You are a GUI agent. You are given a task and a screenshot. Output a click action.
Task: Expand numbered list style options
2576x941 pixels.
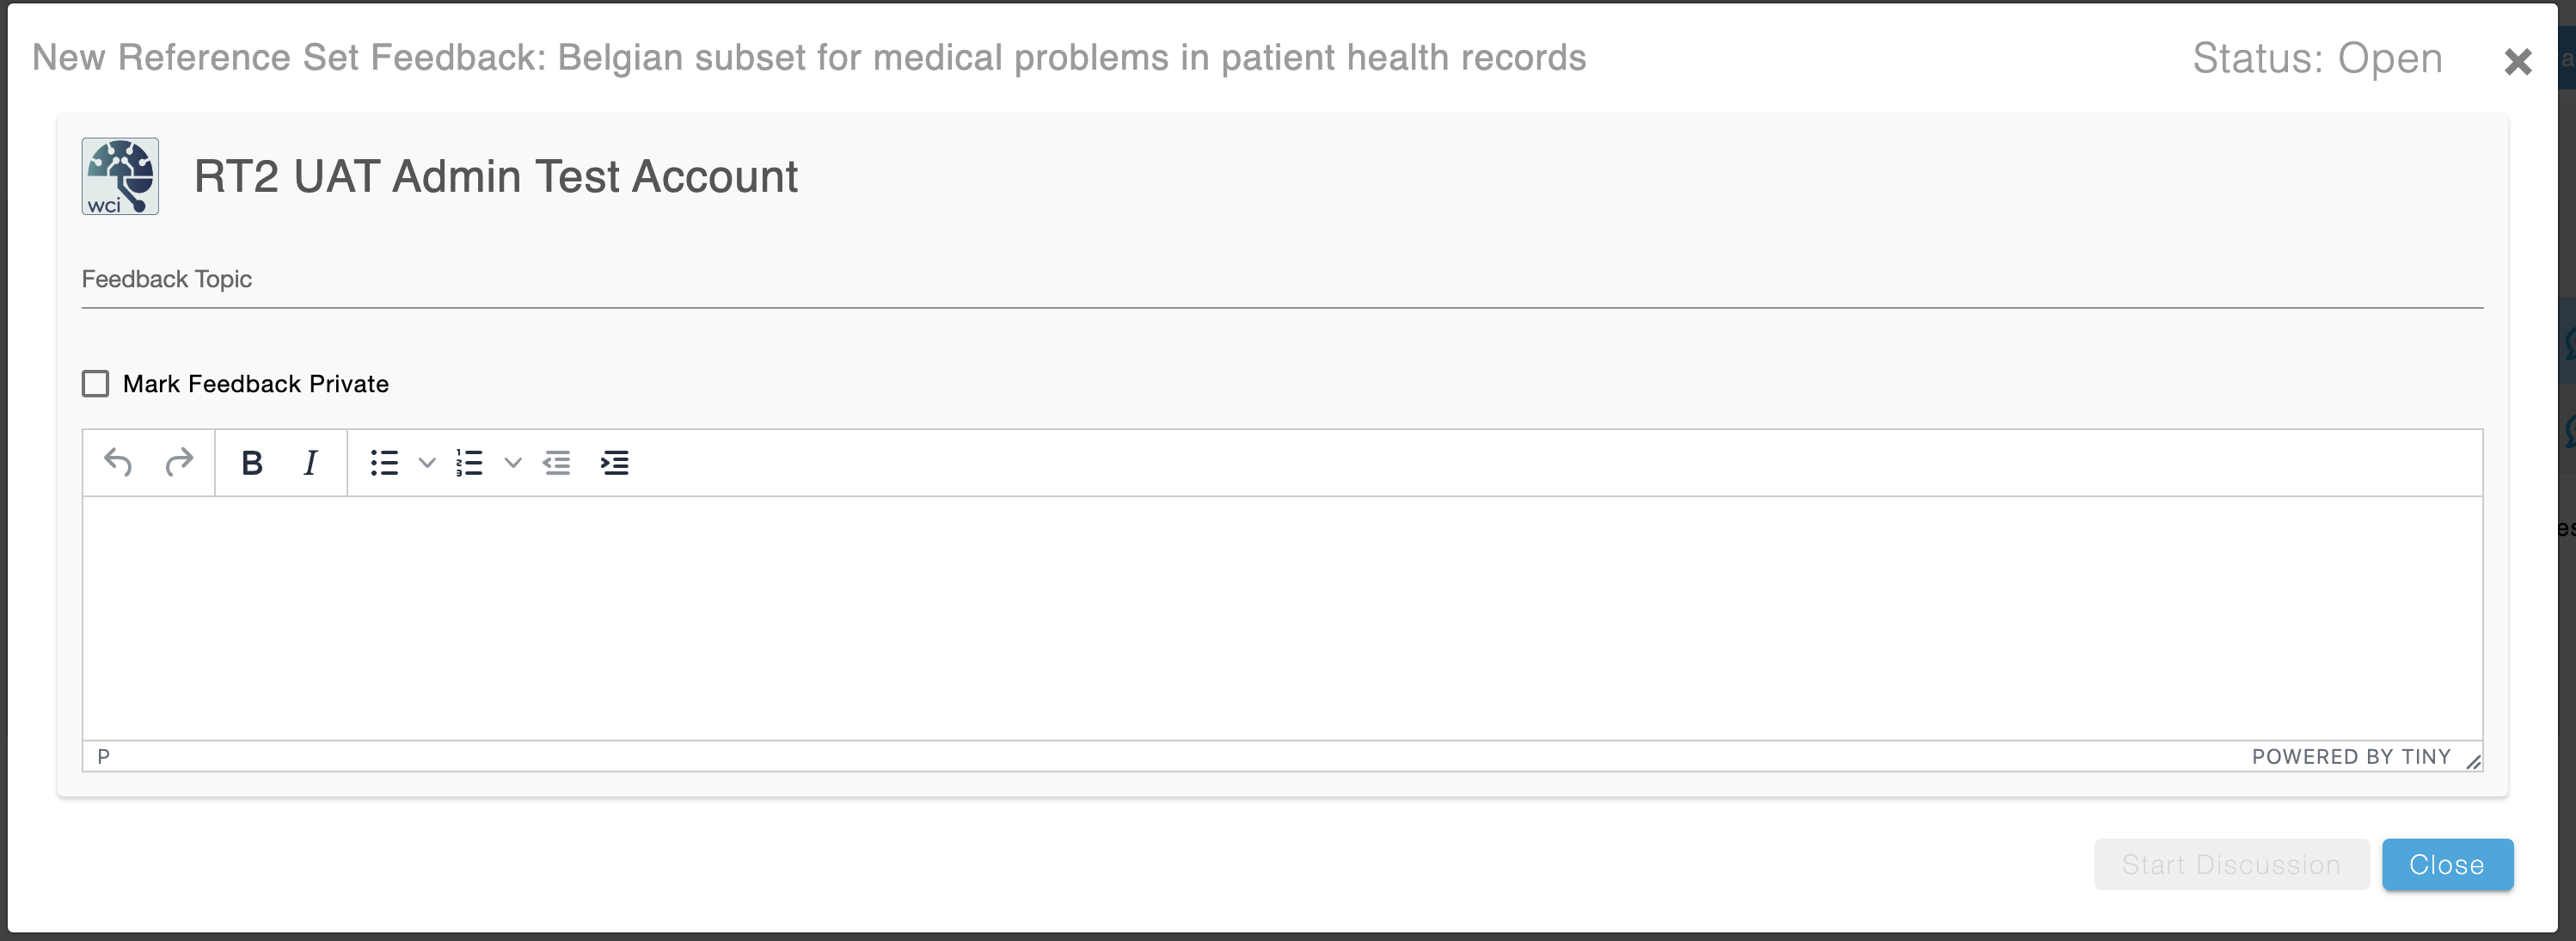point(513,463)
